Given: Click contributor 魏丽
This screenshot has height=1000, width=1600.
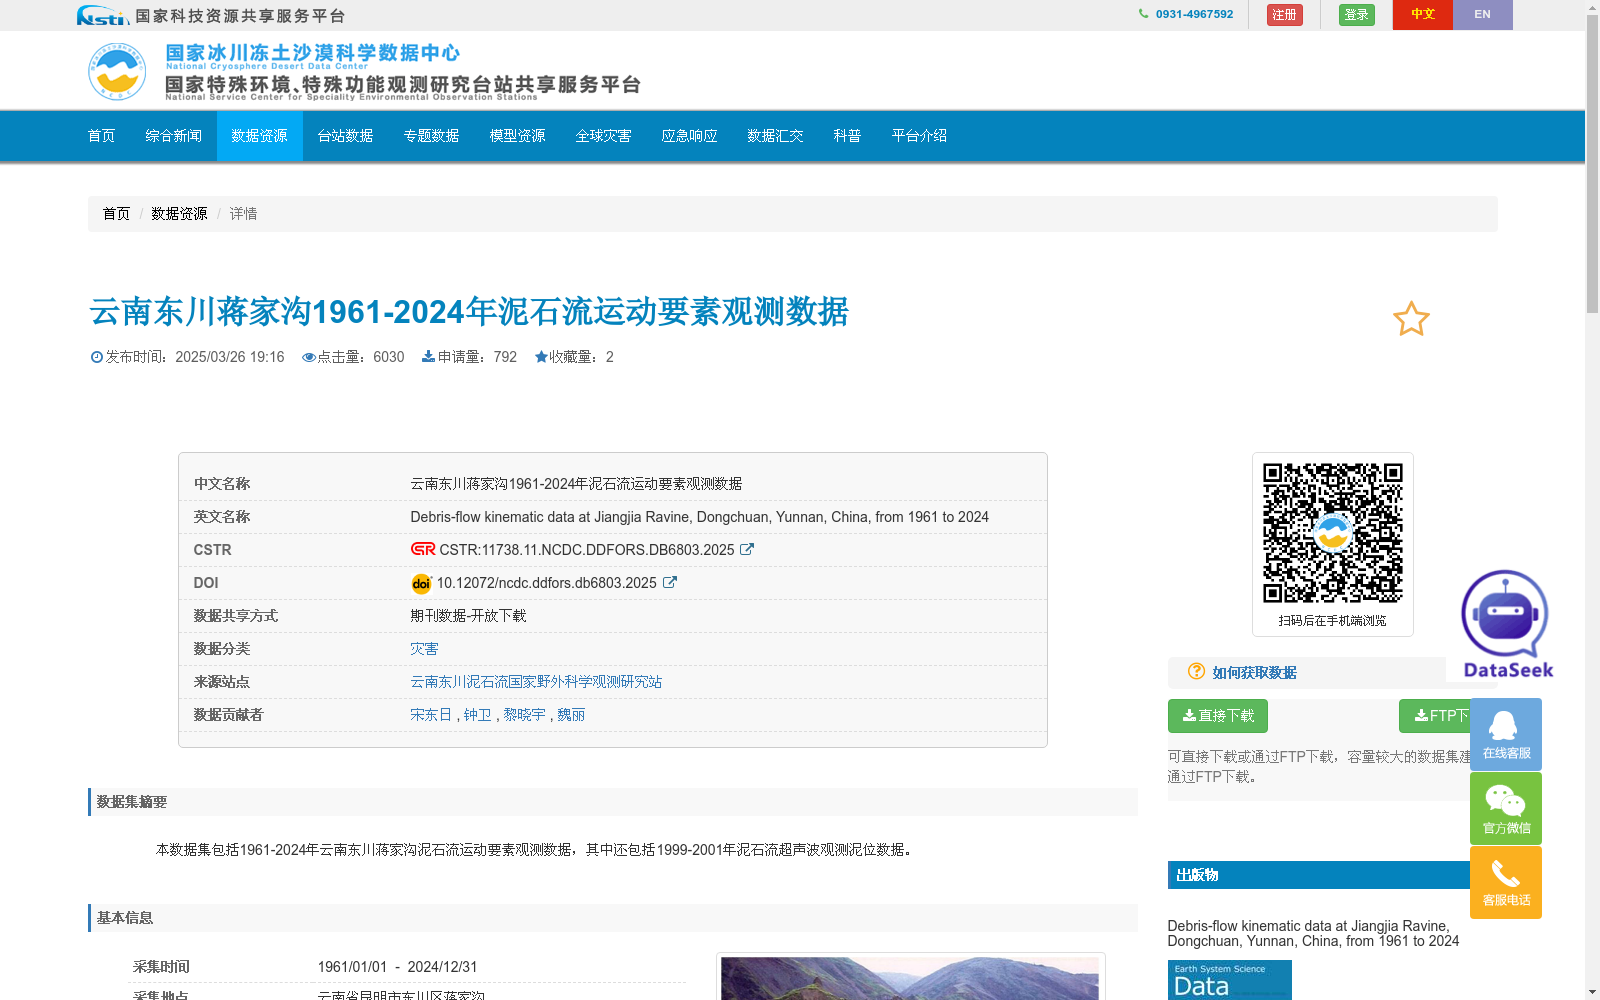Looking at the screenshot, I should pos(571,715).
